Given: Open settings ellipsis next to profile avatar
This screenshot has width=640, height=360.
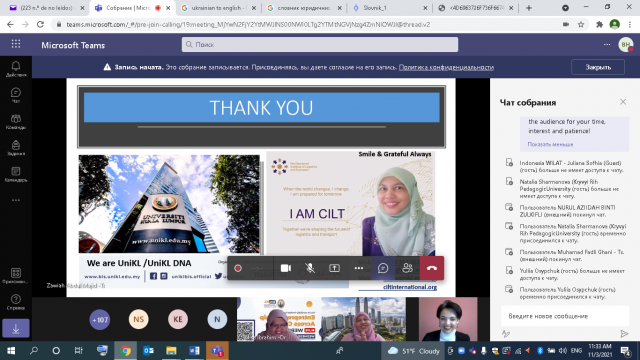Looking at the screenshot, I should tap(607, 44).
